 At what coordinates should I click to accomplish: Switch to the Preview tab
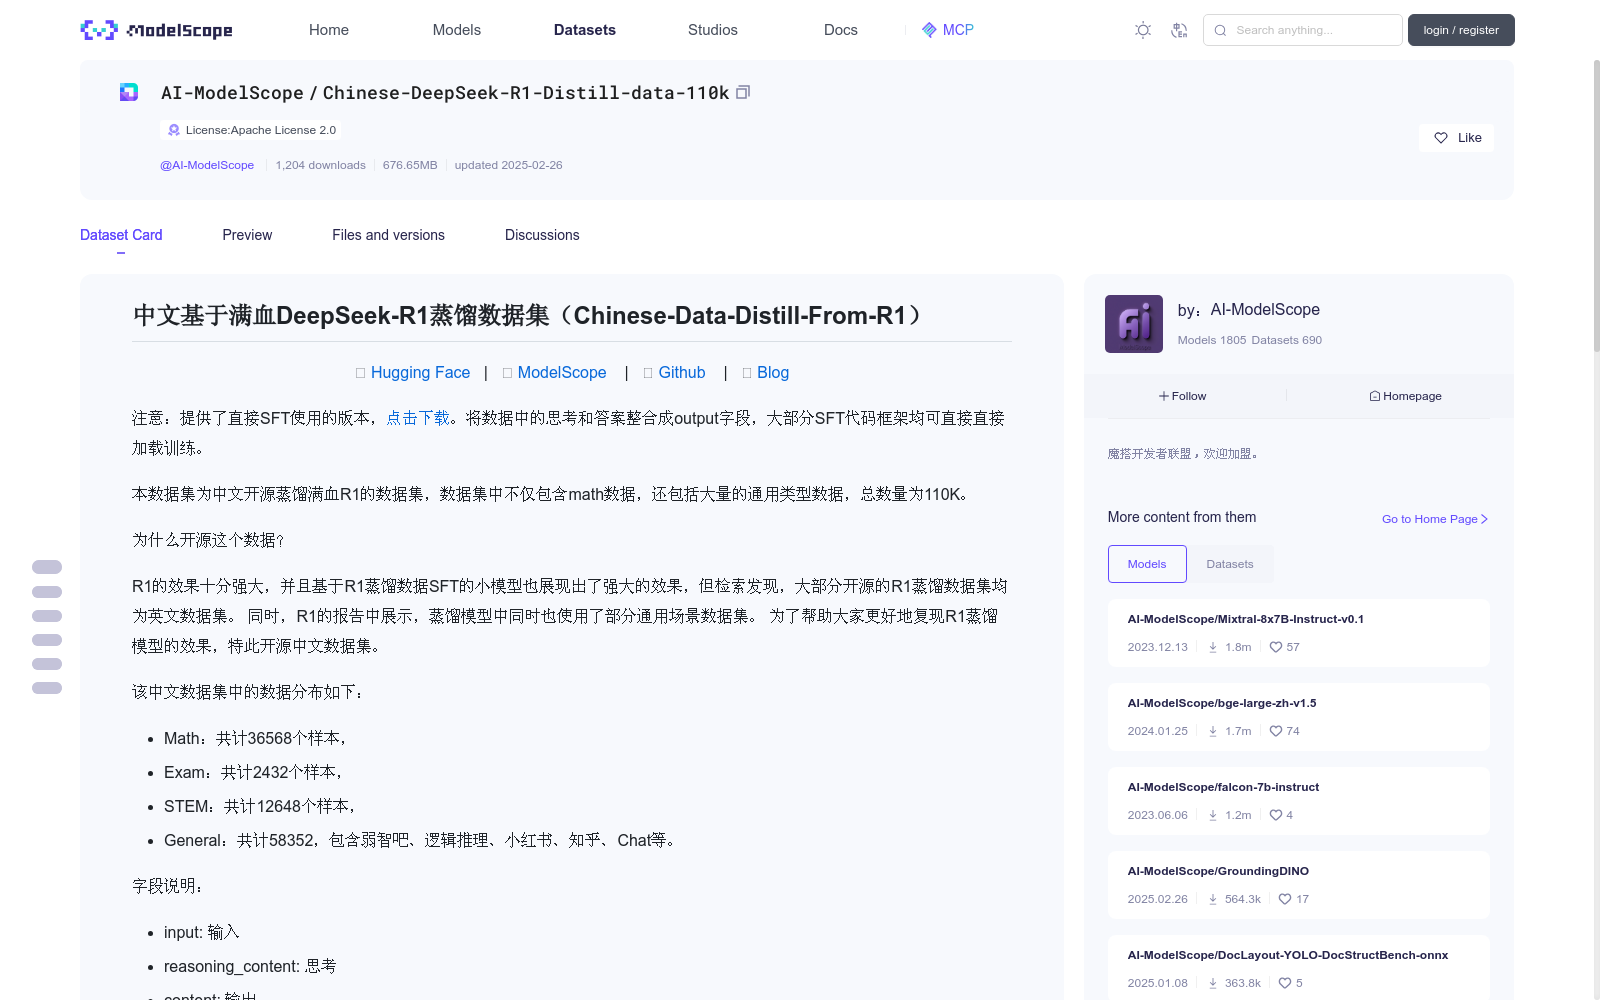(x=247, y=235)
